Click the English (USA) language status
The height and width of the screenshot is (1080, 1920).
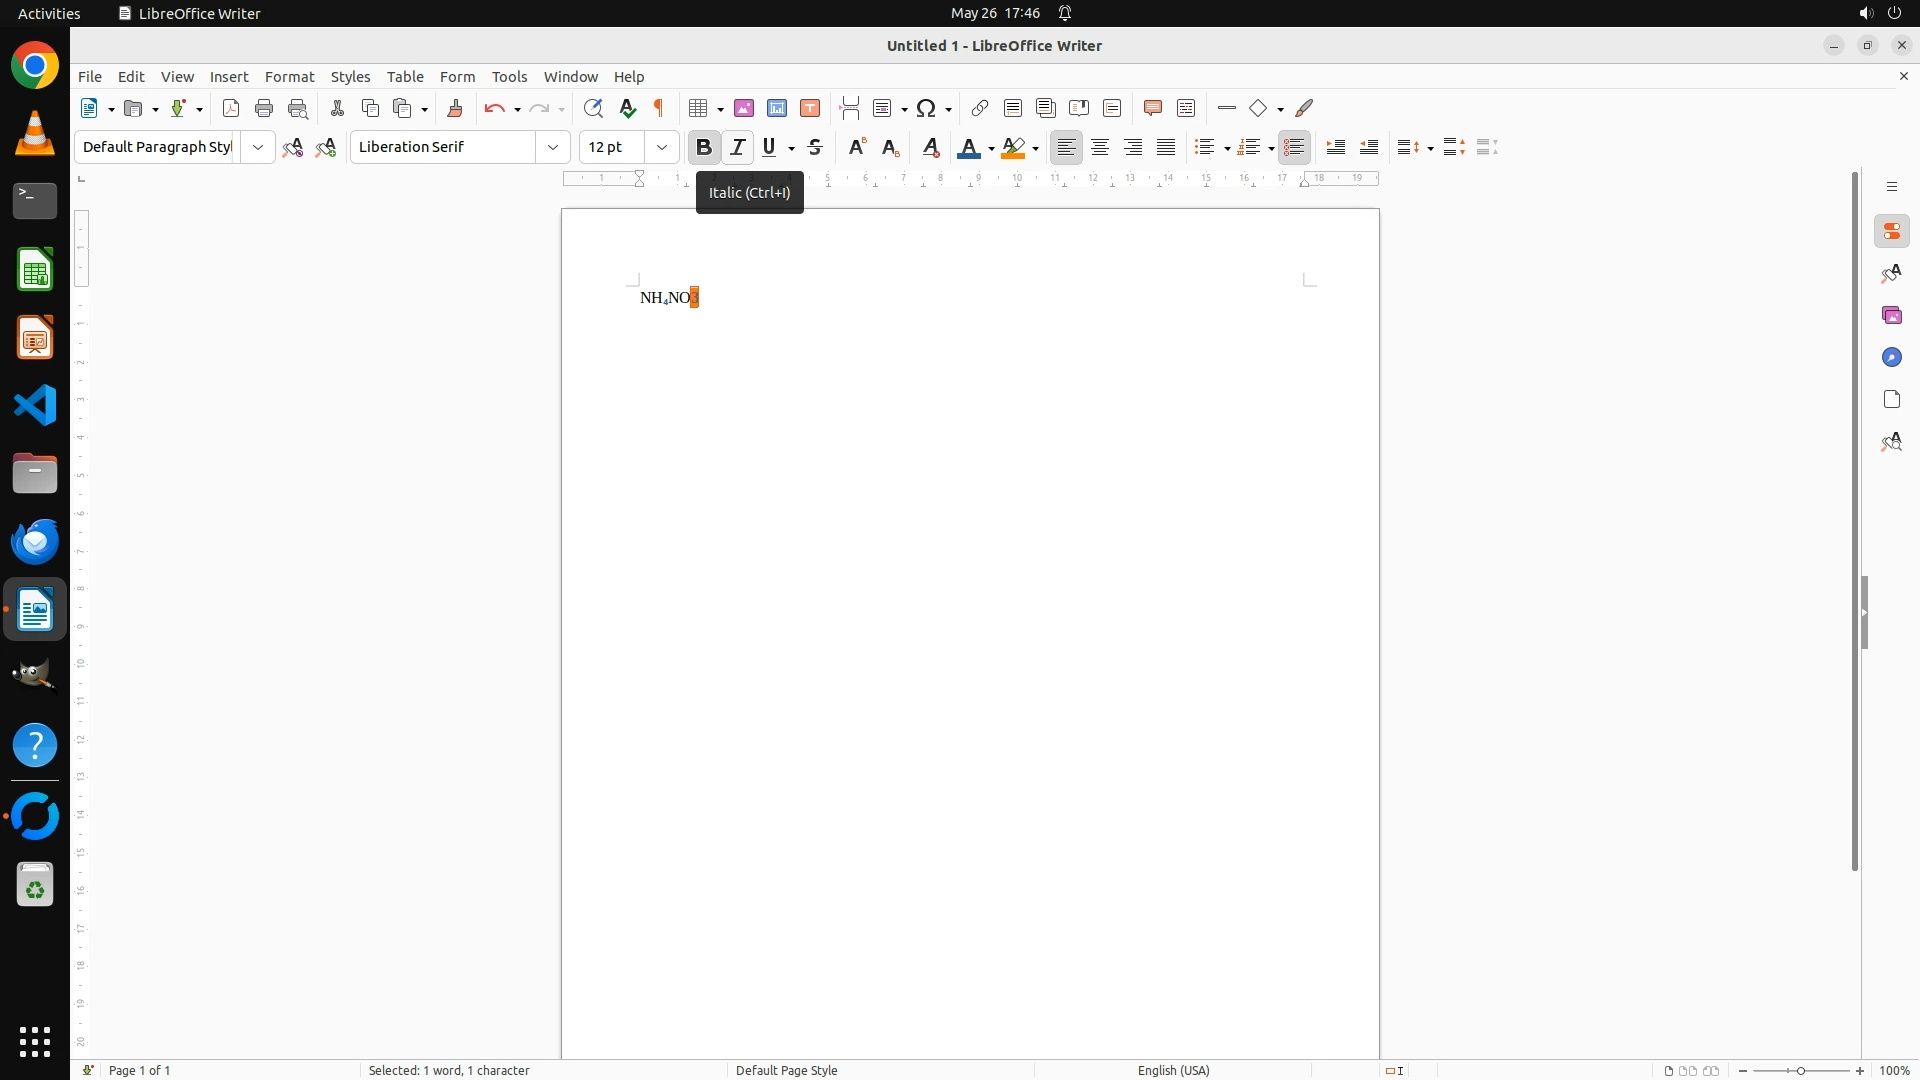[1173, 1070]
